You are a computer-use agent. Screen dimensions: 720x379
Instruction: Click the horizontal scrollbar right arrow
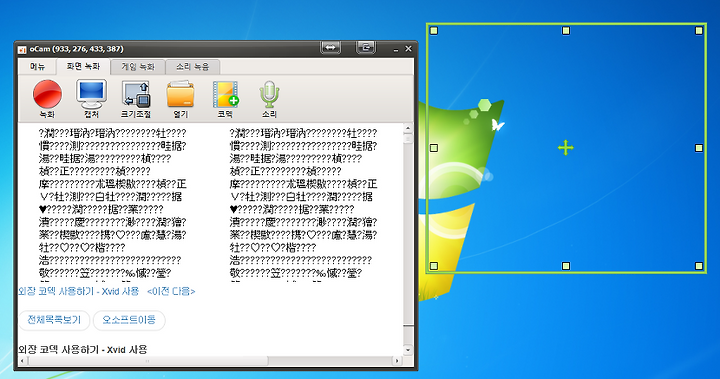pyautogui.click(x=398, y=361)
